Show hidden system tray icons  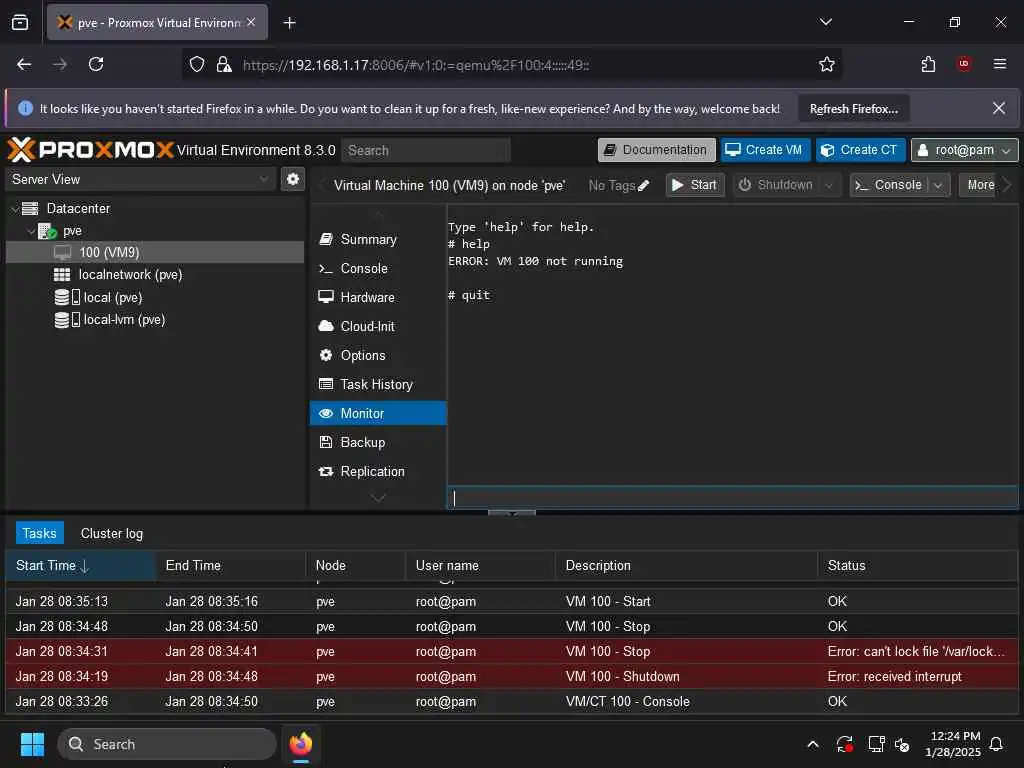813,744
